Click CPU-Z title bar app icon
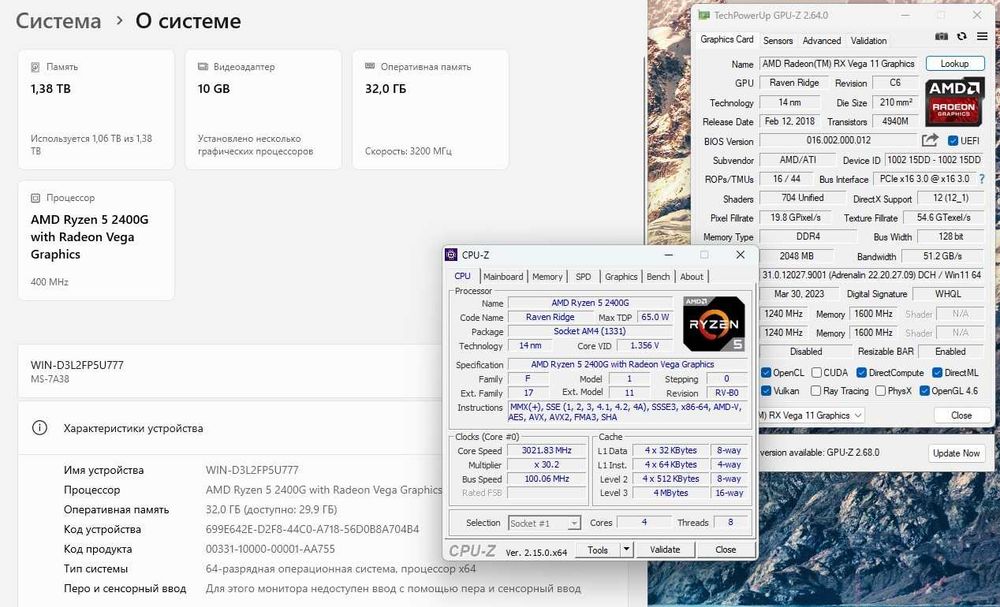This screenshot has width=1000, height=607. [451, 255]
